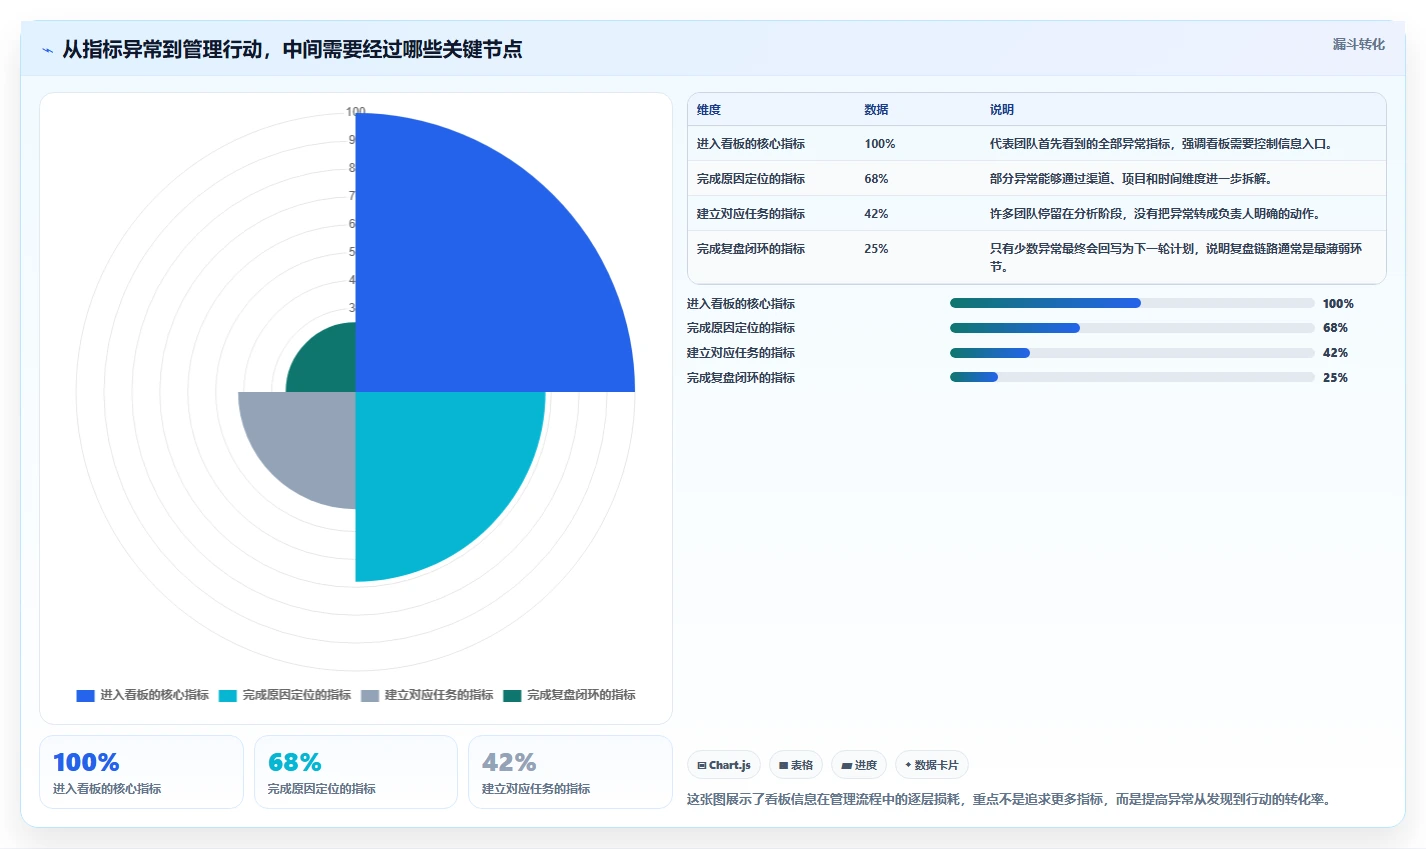Click the description starting 部分异常能够通过

(x=1133, y=179)
